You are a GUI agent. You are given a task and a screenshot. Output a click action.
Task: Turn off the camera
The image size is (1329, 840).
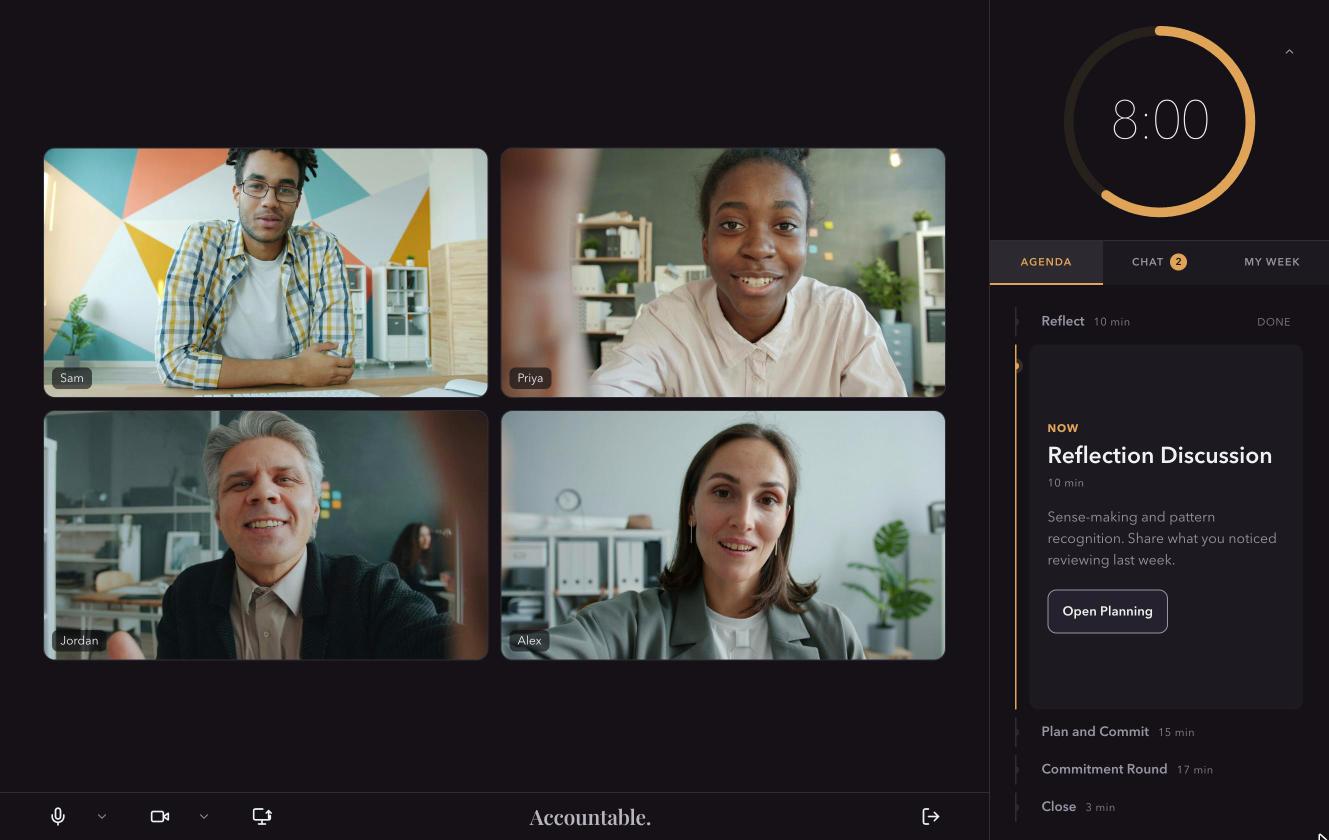point(160,816)
